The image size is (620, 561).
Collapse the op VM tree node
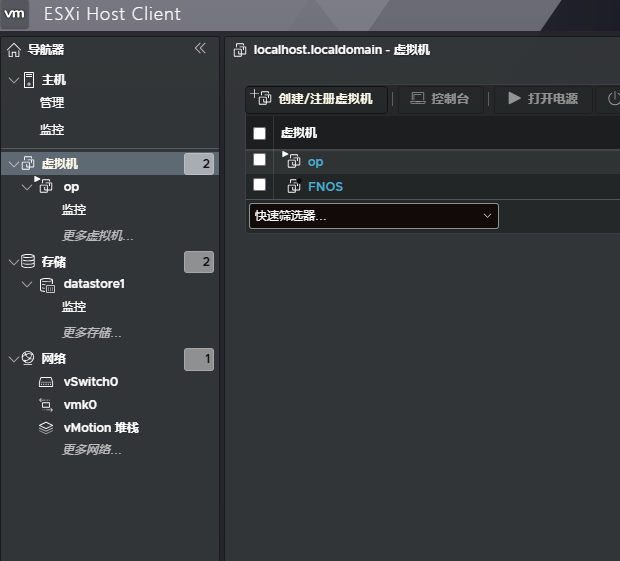point(27,187)
